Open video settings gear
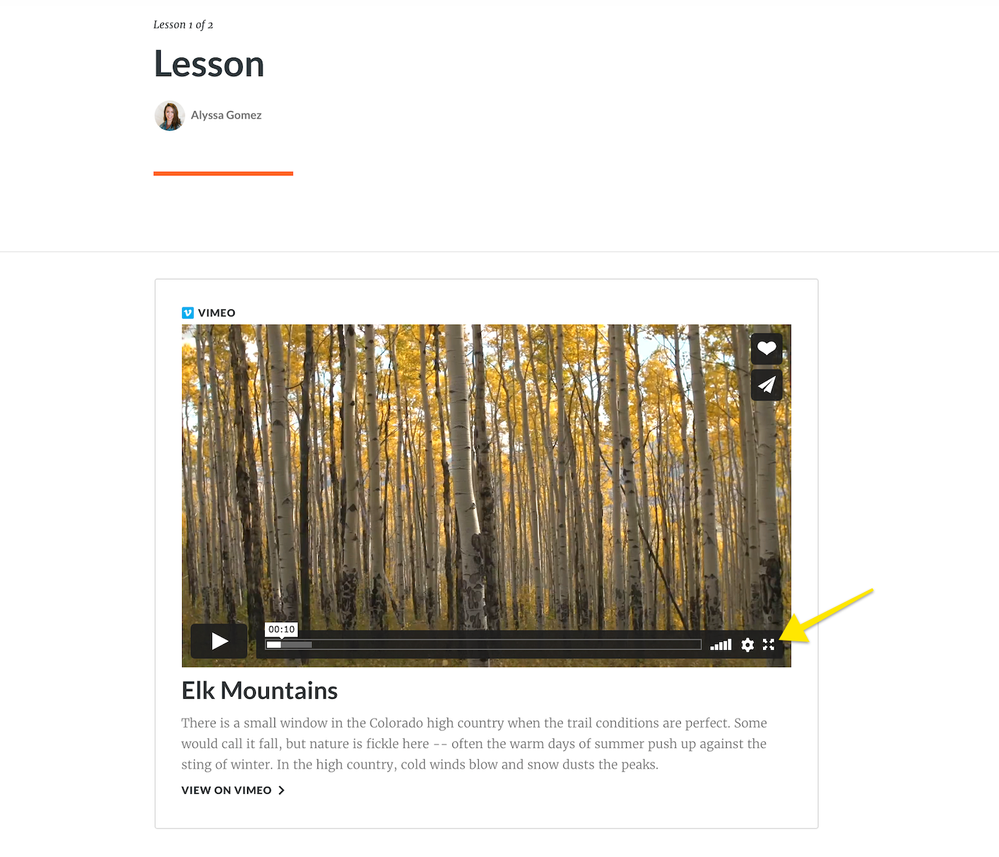999x857 pixels. pyautogui.click(x=747, y=645)
